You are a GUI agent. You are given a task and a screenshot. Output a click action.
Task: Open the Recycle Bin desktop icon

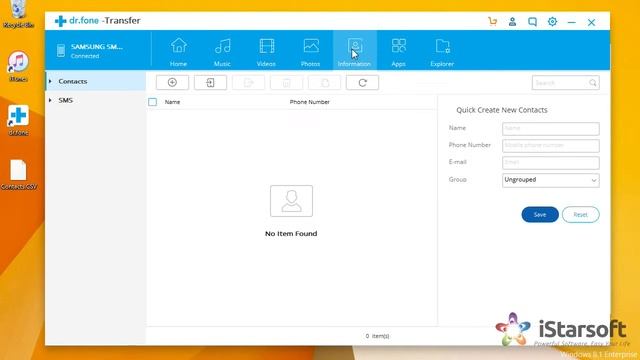click(18, 13)
